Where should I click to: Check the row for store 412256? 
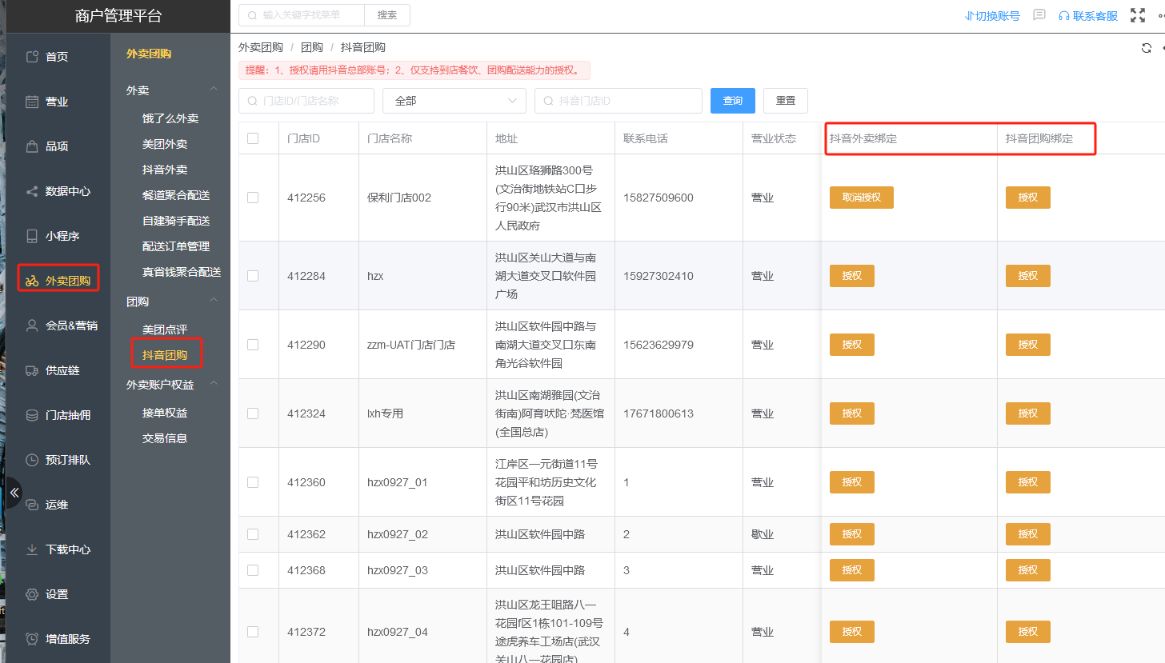(253, 198)
